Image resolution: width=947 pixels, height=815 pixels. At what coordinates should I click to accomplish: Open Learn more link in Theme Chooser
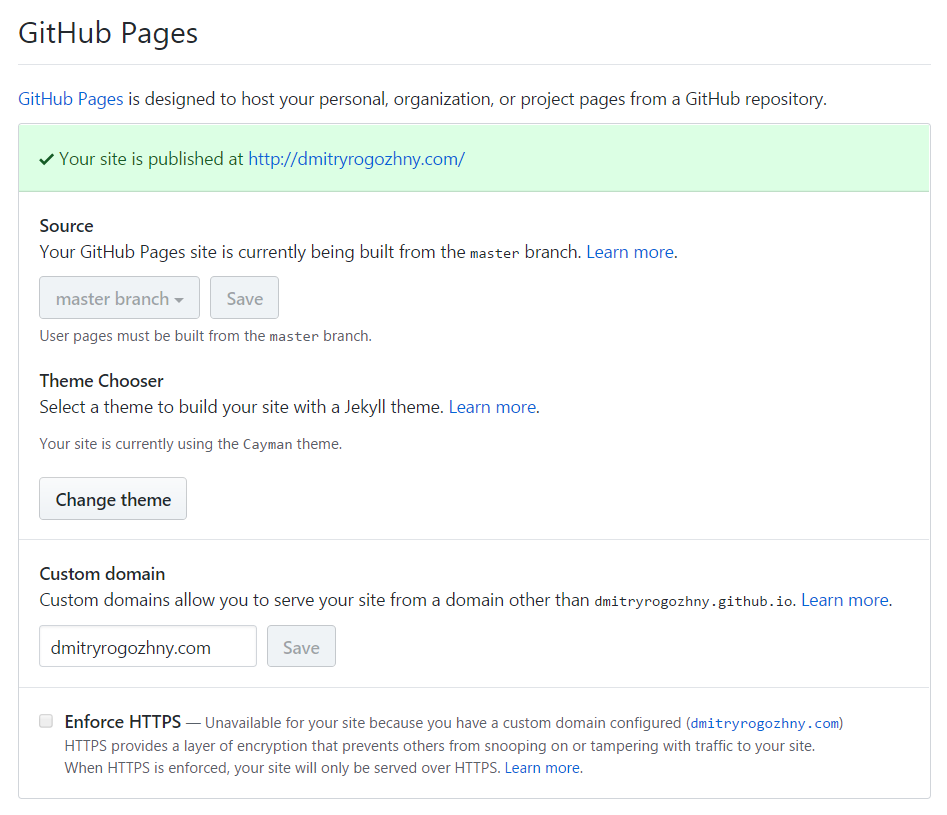[492, 407]
